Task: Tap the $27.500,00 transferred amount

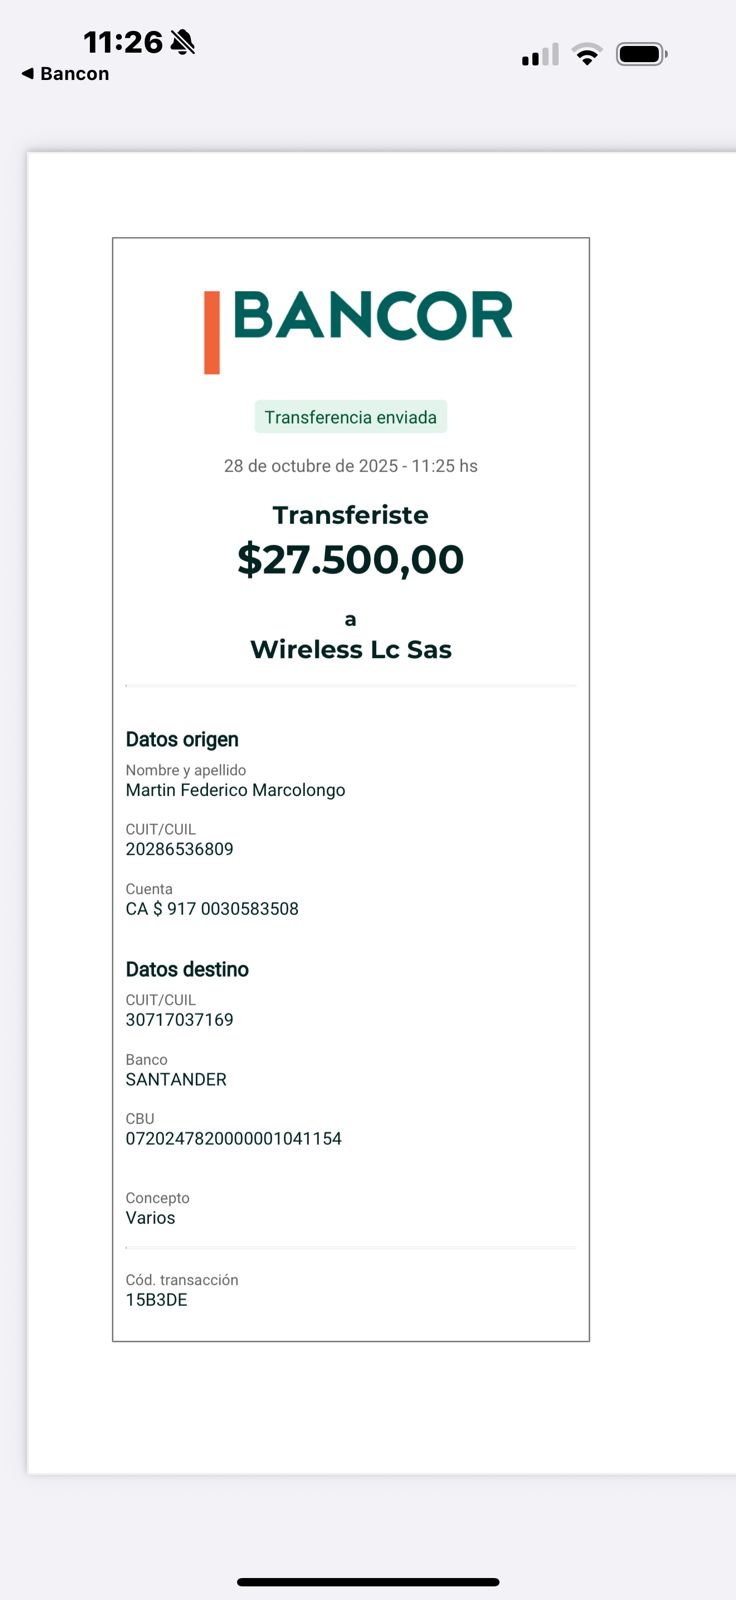Action: point(350,559)
